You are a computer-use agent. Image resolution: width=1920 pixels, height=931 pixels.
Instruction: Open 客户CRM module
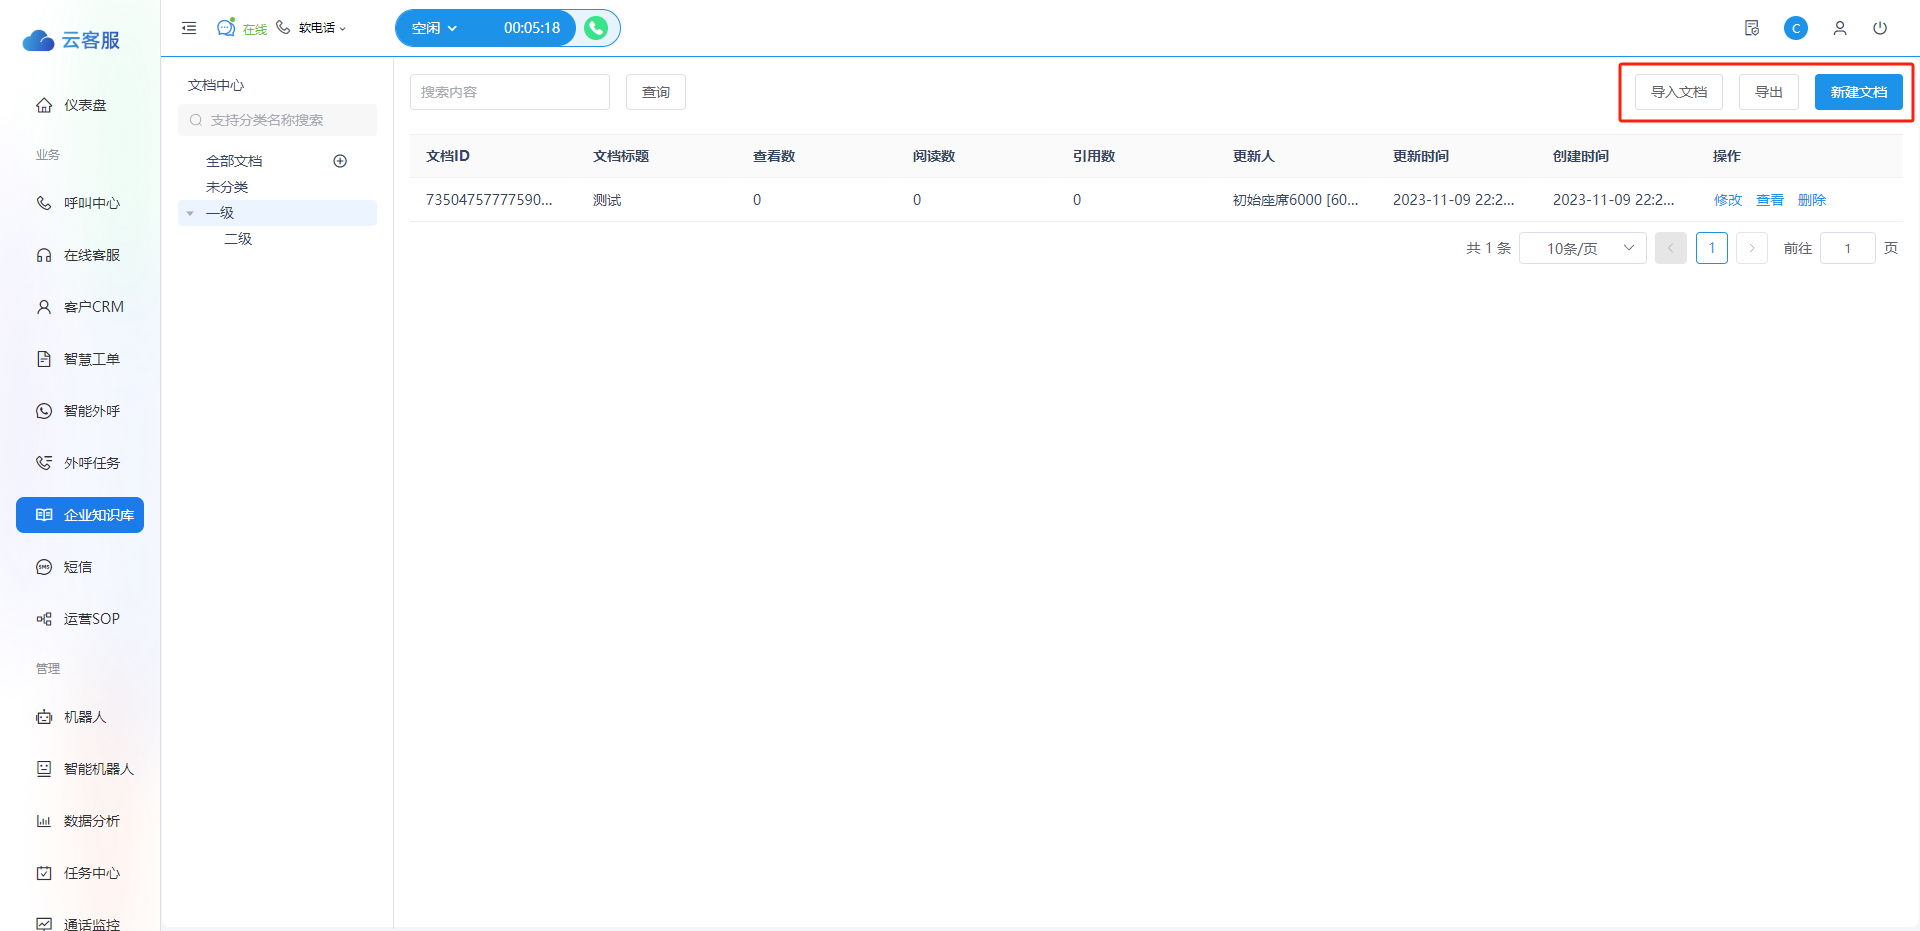(80, 307)
